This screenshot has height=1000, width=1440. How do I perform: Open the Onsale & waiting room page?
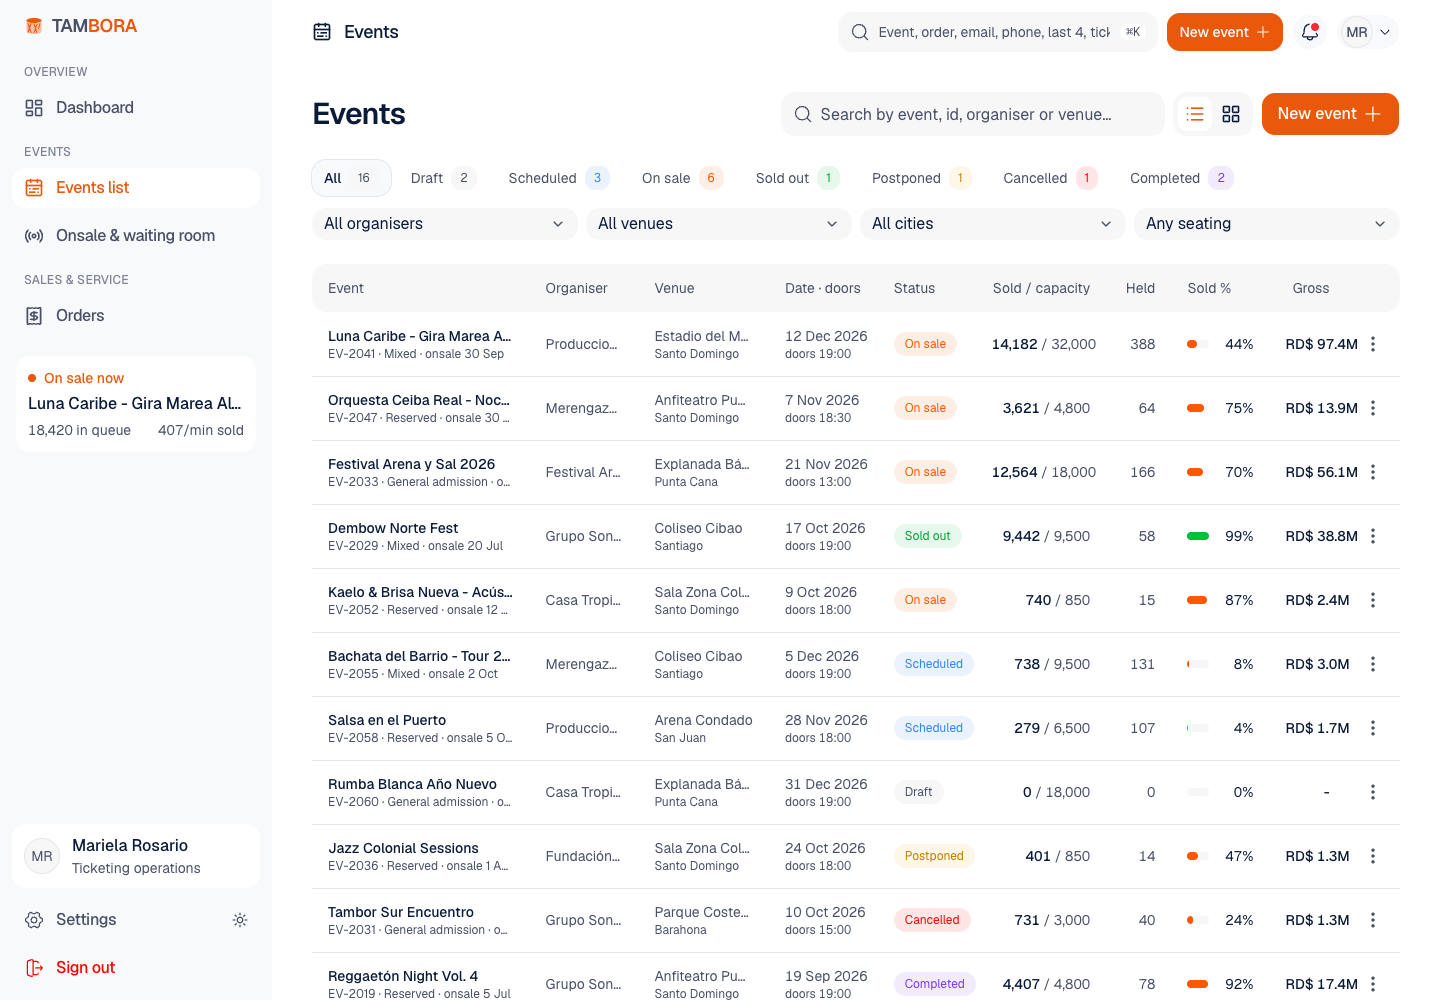pos(136,236)
